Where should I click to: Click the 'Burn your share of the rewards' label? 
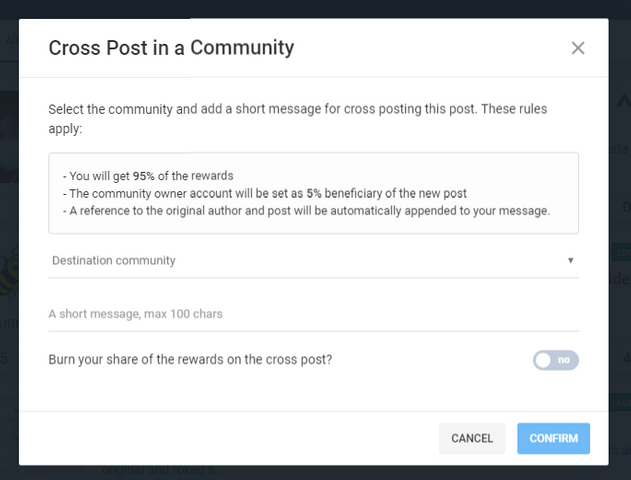tap(190, 360)
